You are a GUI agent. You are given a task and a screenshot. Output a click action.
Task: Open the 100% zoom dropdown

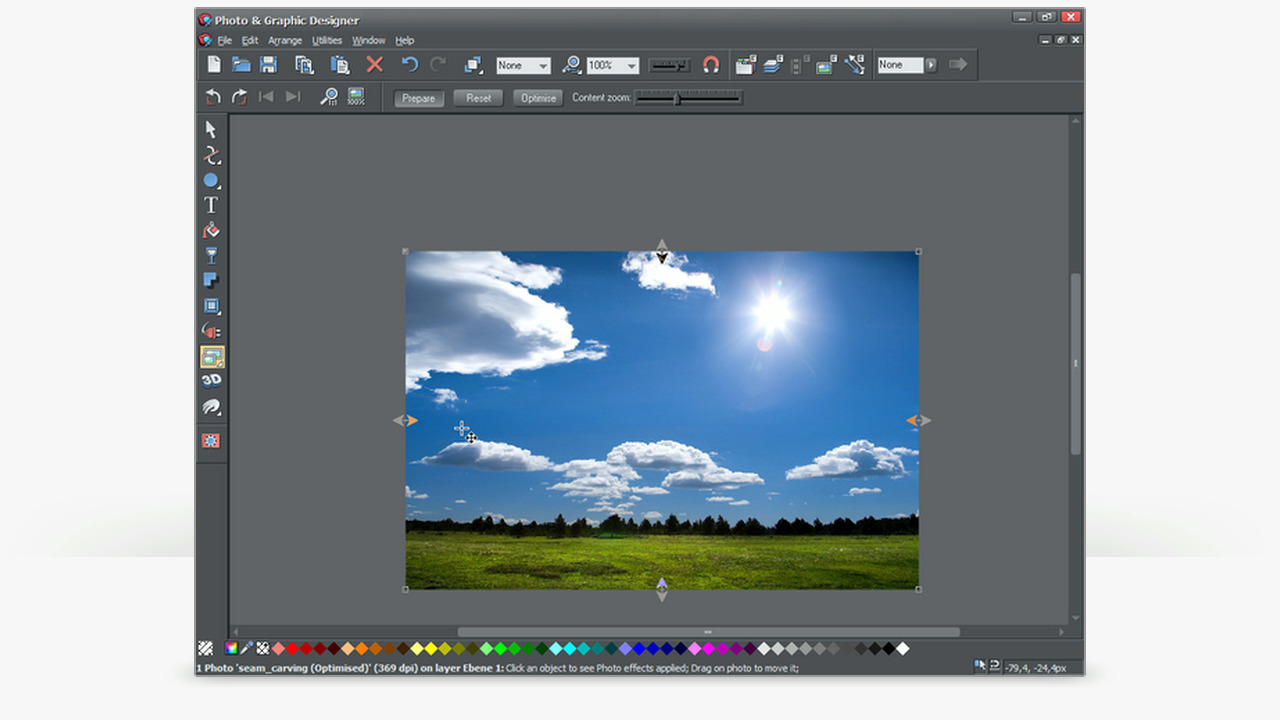[x=612, y=65]
